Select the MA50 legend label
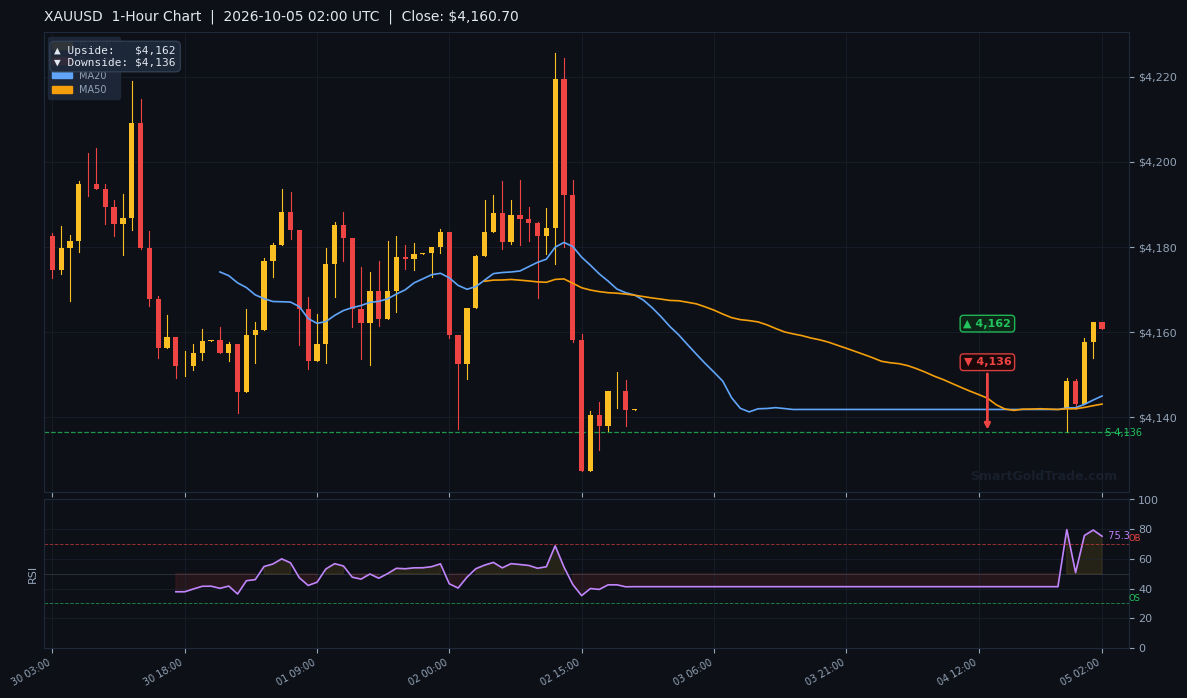The width and height of the screenshot is (1187, 698). pyautogui.click(x=92, y=89)
